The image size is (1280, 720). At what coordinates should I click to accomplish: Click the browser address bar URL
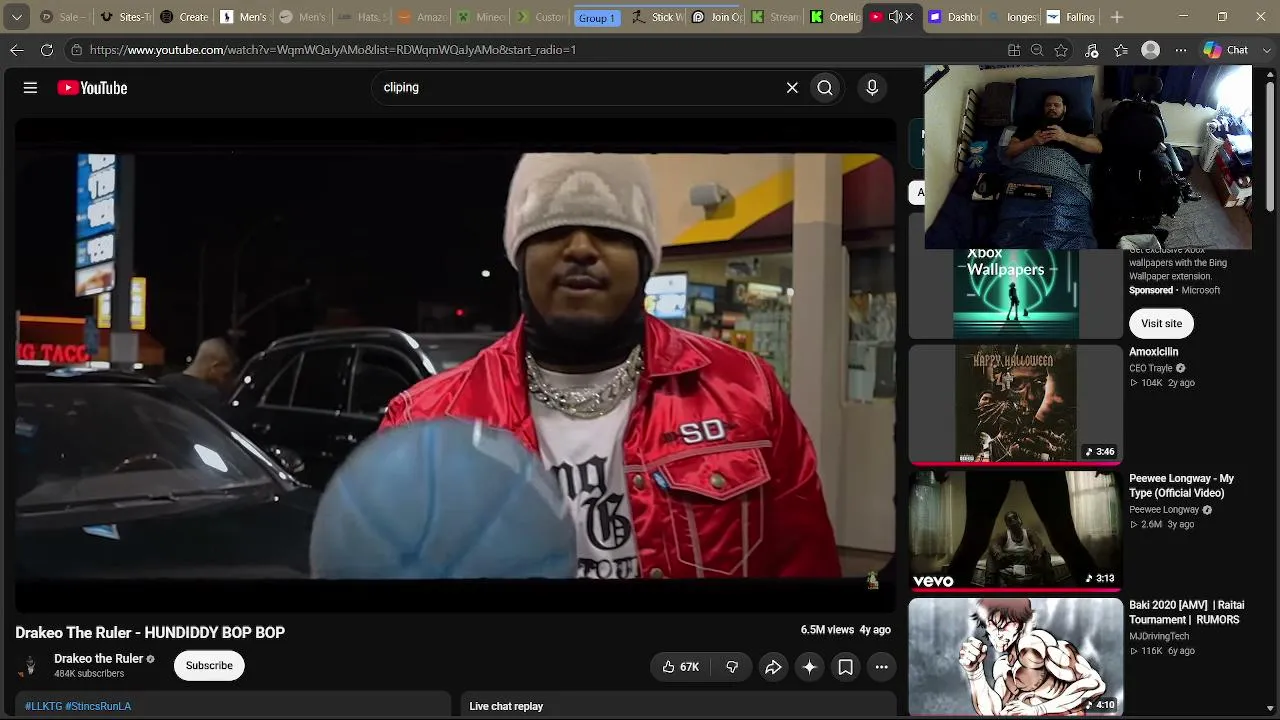click(x=333, y=50)
